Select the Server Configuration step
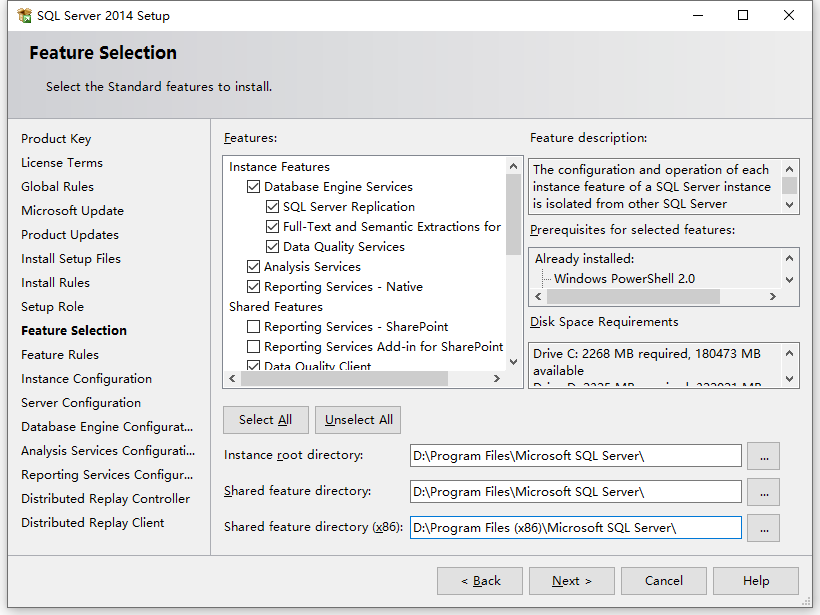820x615 pixels. click(81, 403)
